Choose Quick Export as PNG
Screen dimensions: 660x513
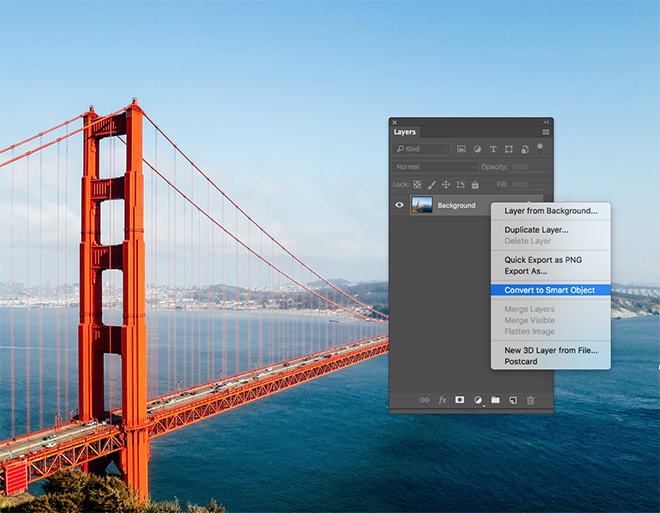coord(543,260)
